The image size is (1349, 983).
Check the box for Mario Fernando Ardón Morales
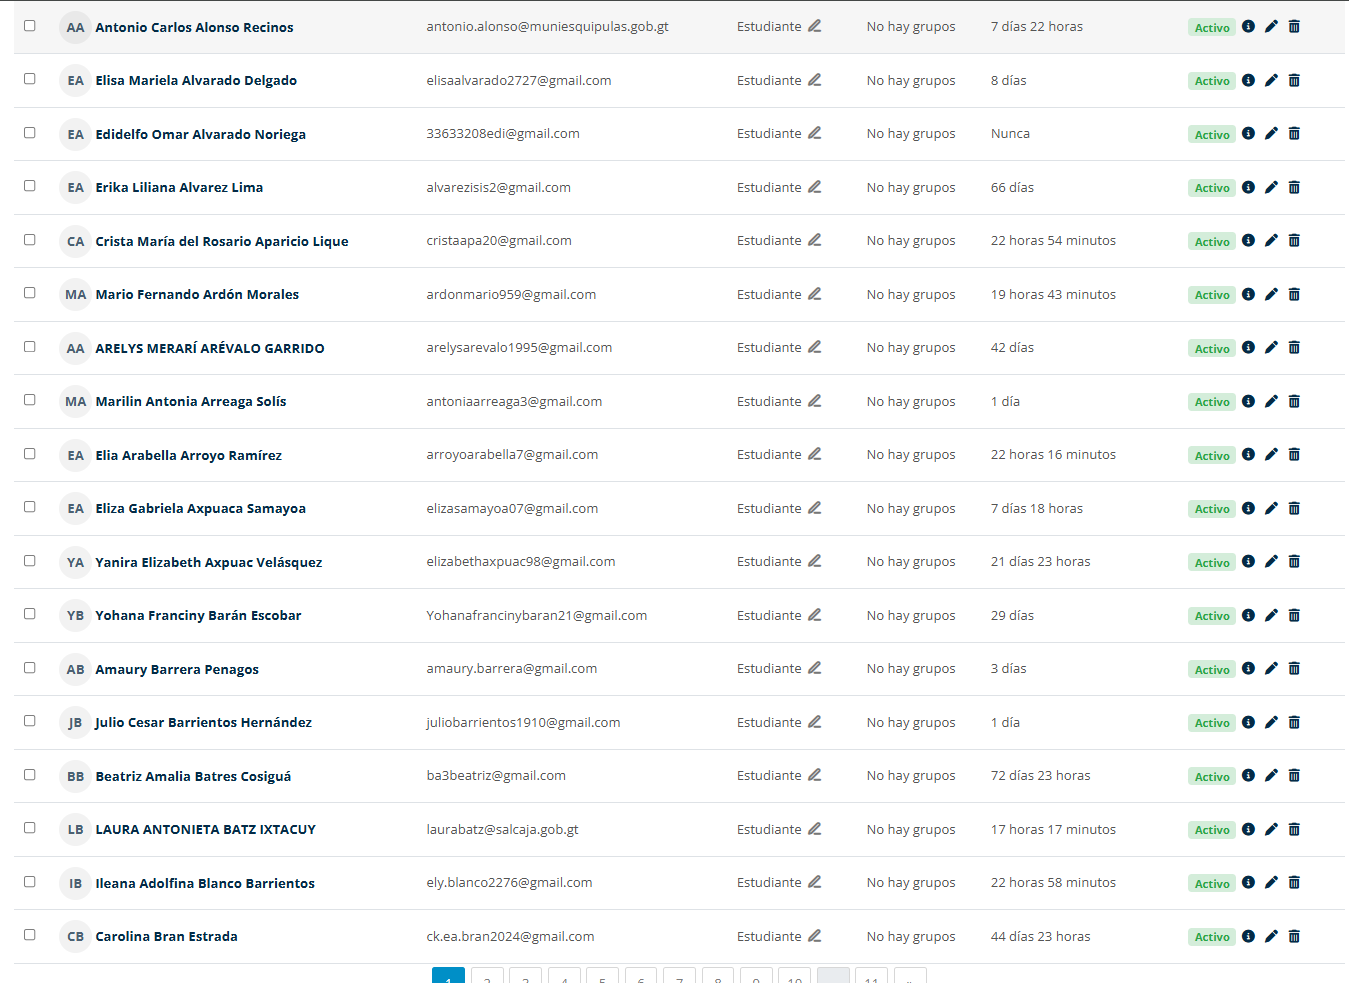[x=30, y=293]
